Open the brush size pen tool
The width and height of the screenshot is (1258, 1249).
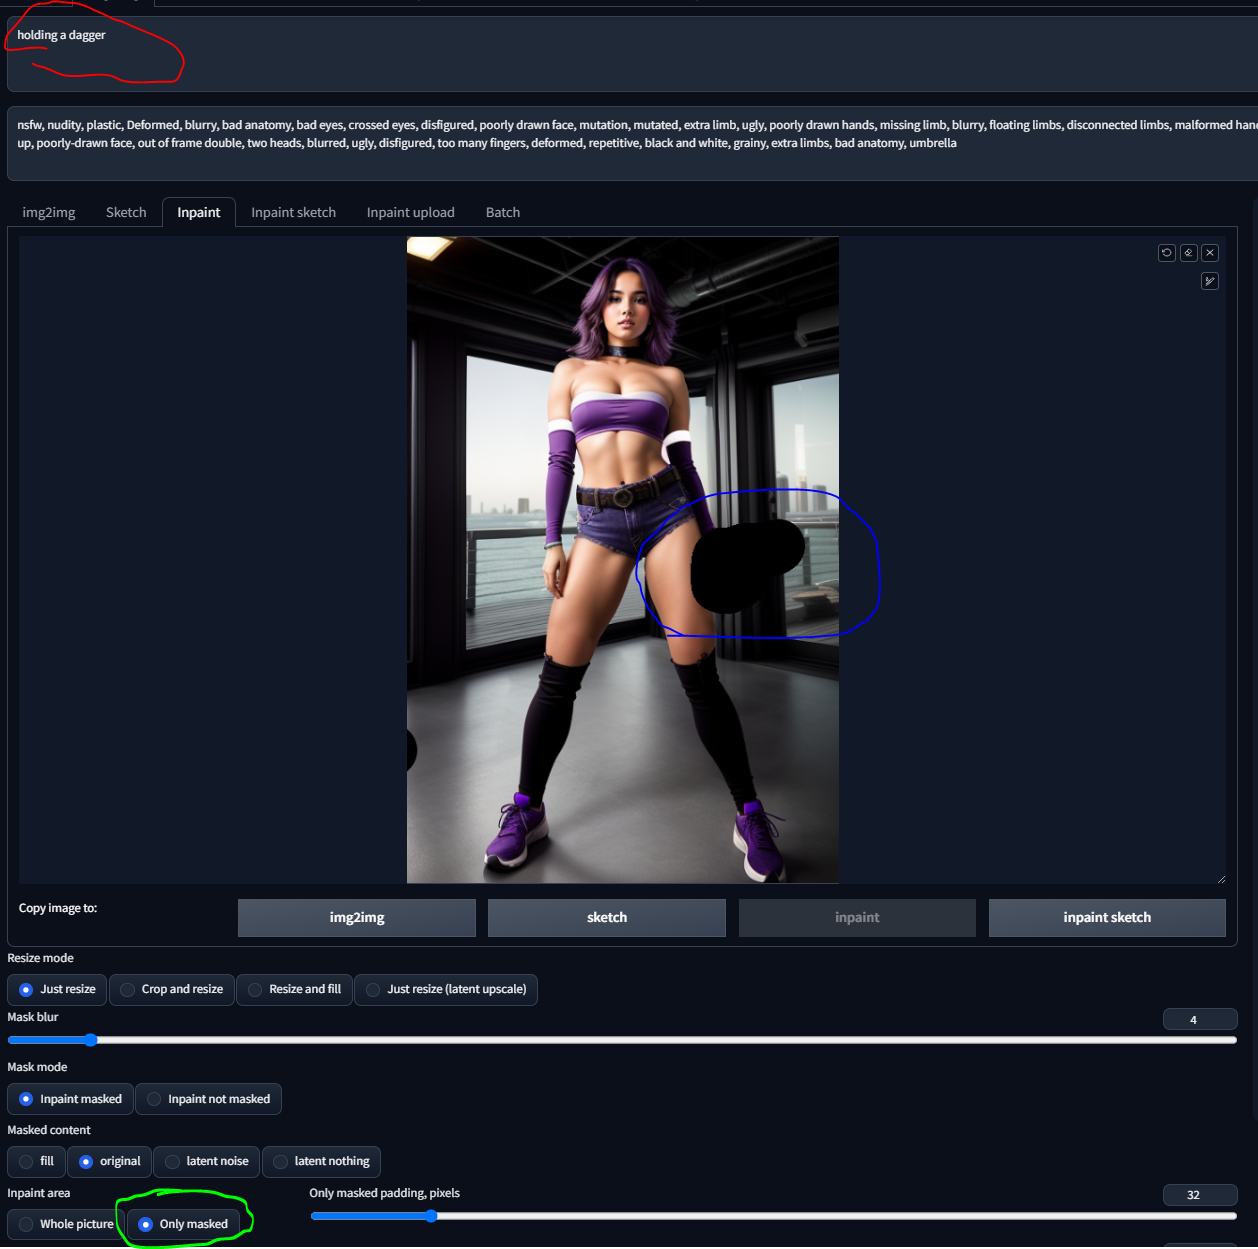(x=1210, y=281)
